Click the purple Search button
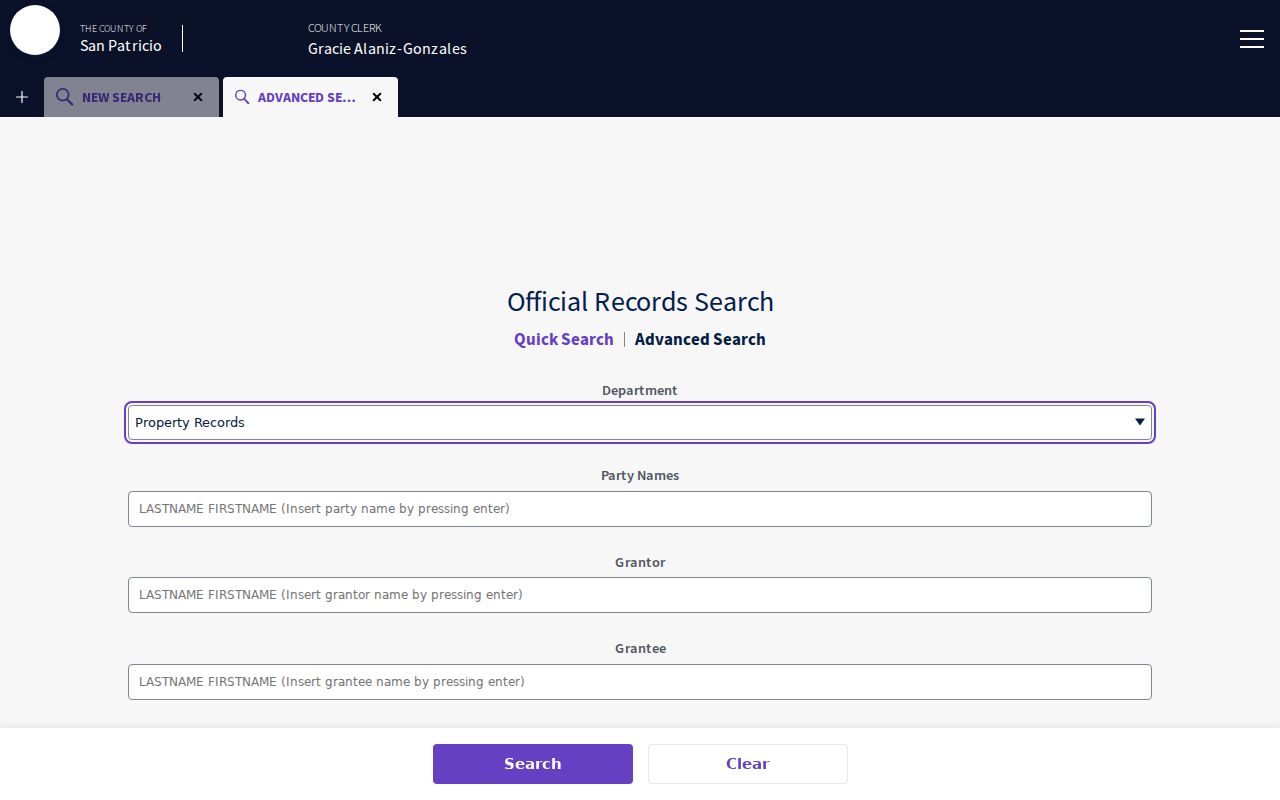The width and height of the screenshot is (1280, 800). pos(533,764)
